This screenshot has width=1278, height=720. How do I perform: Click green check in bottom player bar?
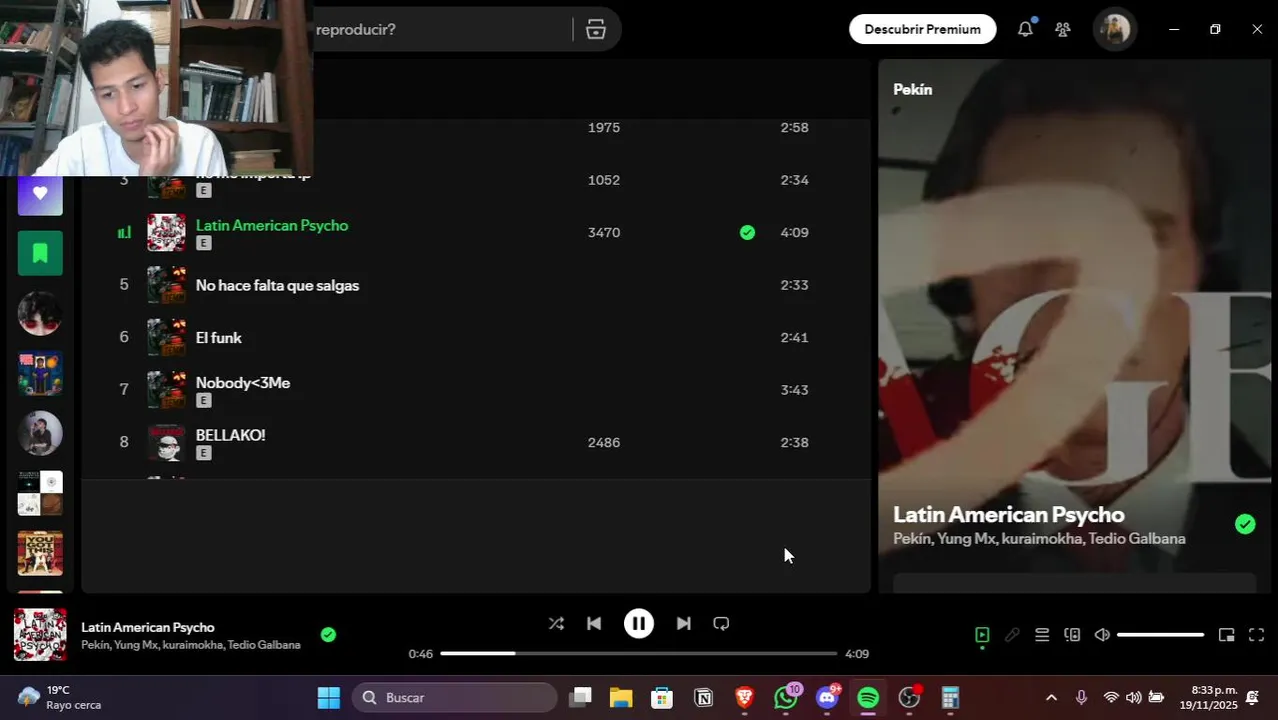pyautogui.click(x=328, y=634)
